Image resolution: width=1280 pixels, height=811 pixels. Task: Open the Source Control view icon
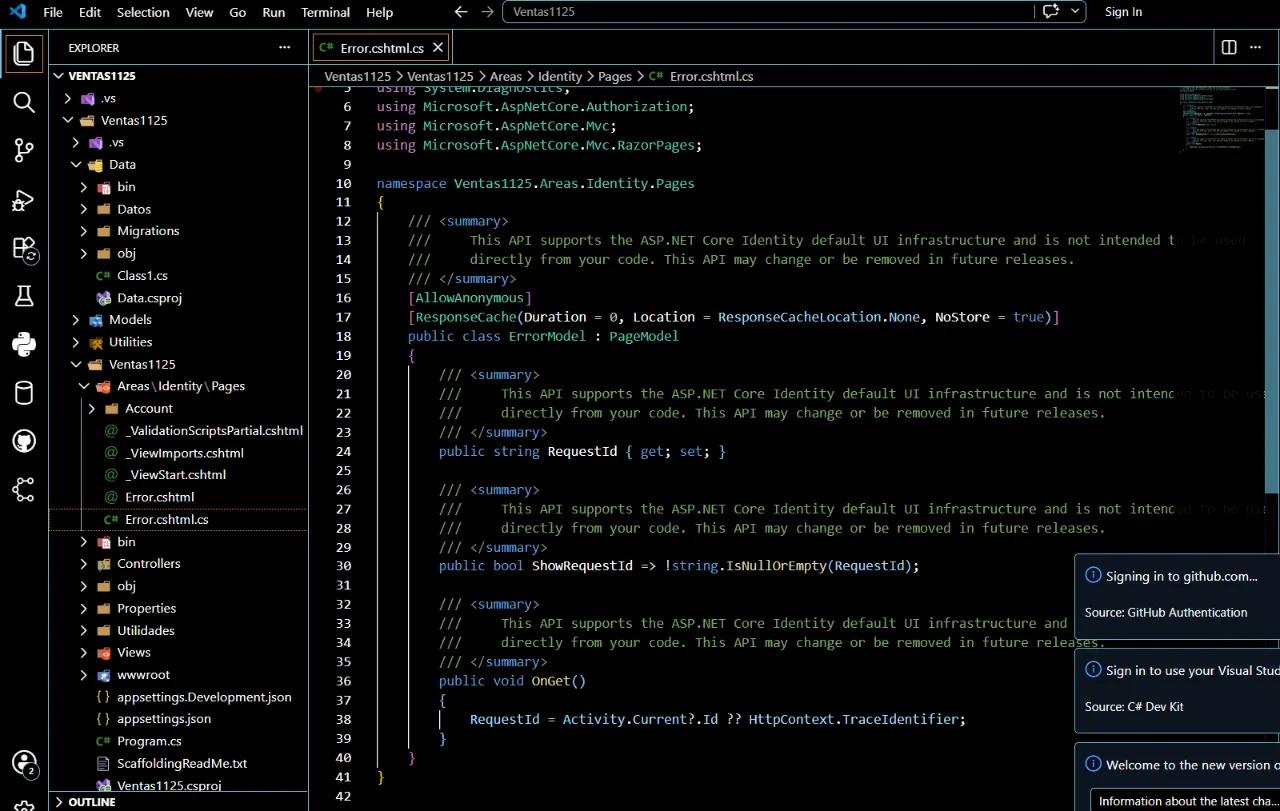[24, 151]
